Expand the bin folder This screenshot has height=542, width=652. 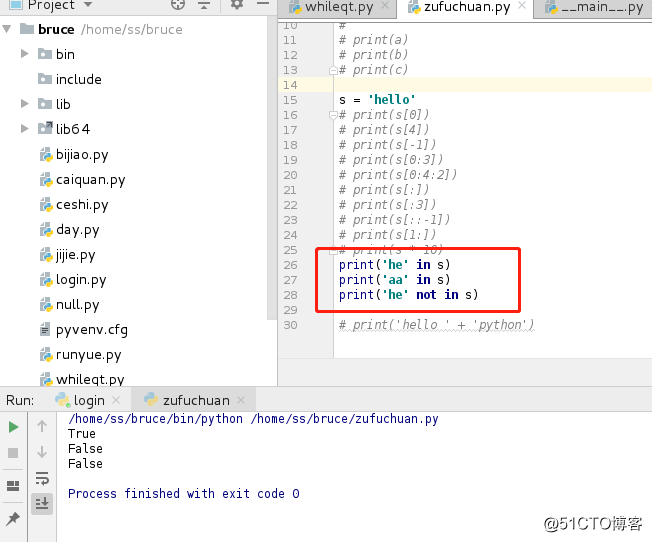[25, 54]
